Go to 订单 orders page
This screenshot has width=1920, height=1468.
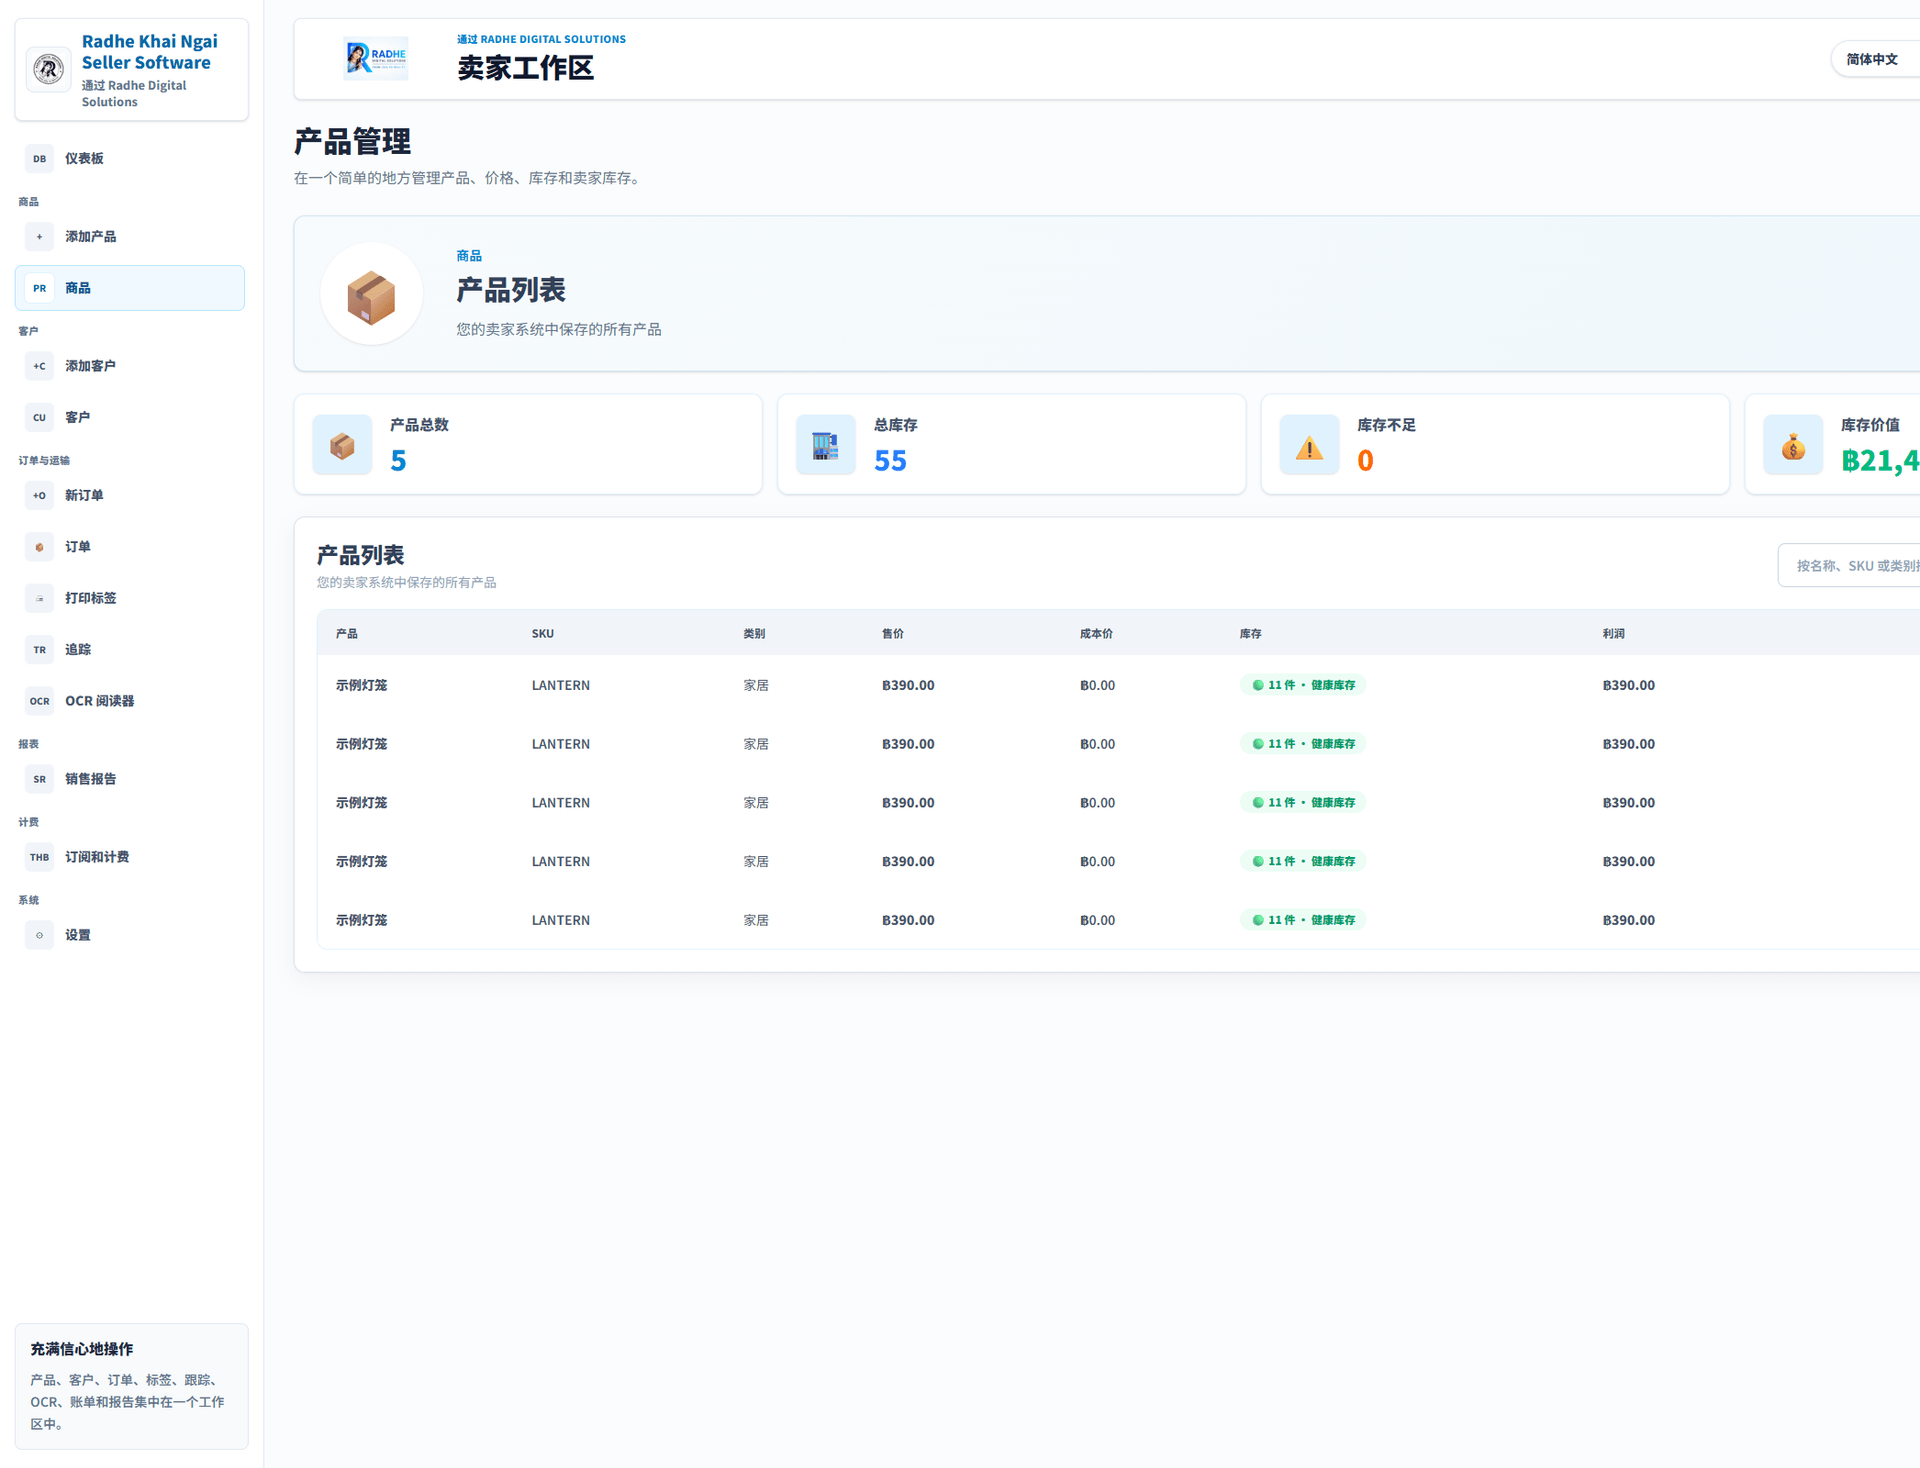pyautogui.click(x=130, y=547)
